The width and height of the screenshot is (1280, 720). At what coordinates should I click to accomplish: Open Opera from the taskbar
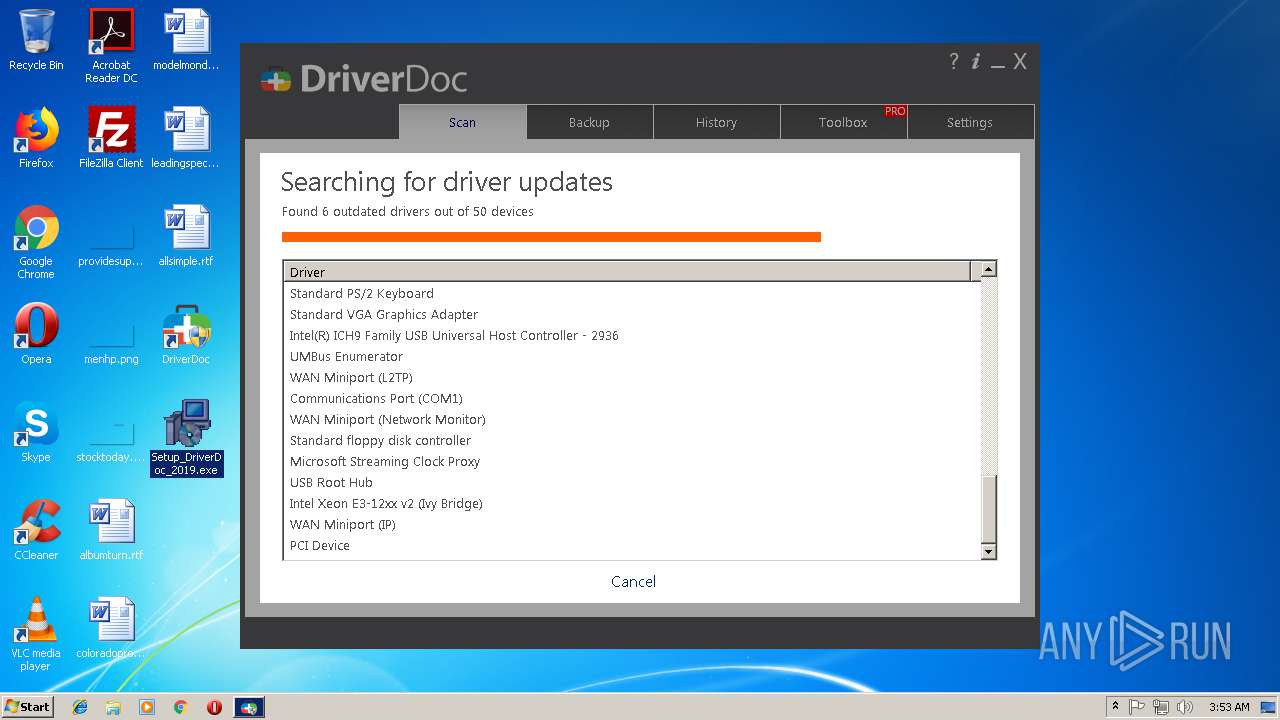(214, 707)
